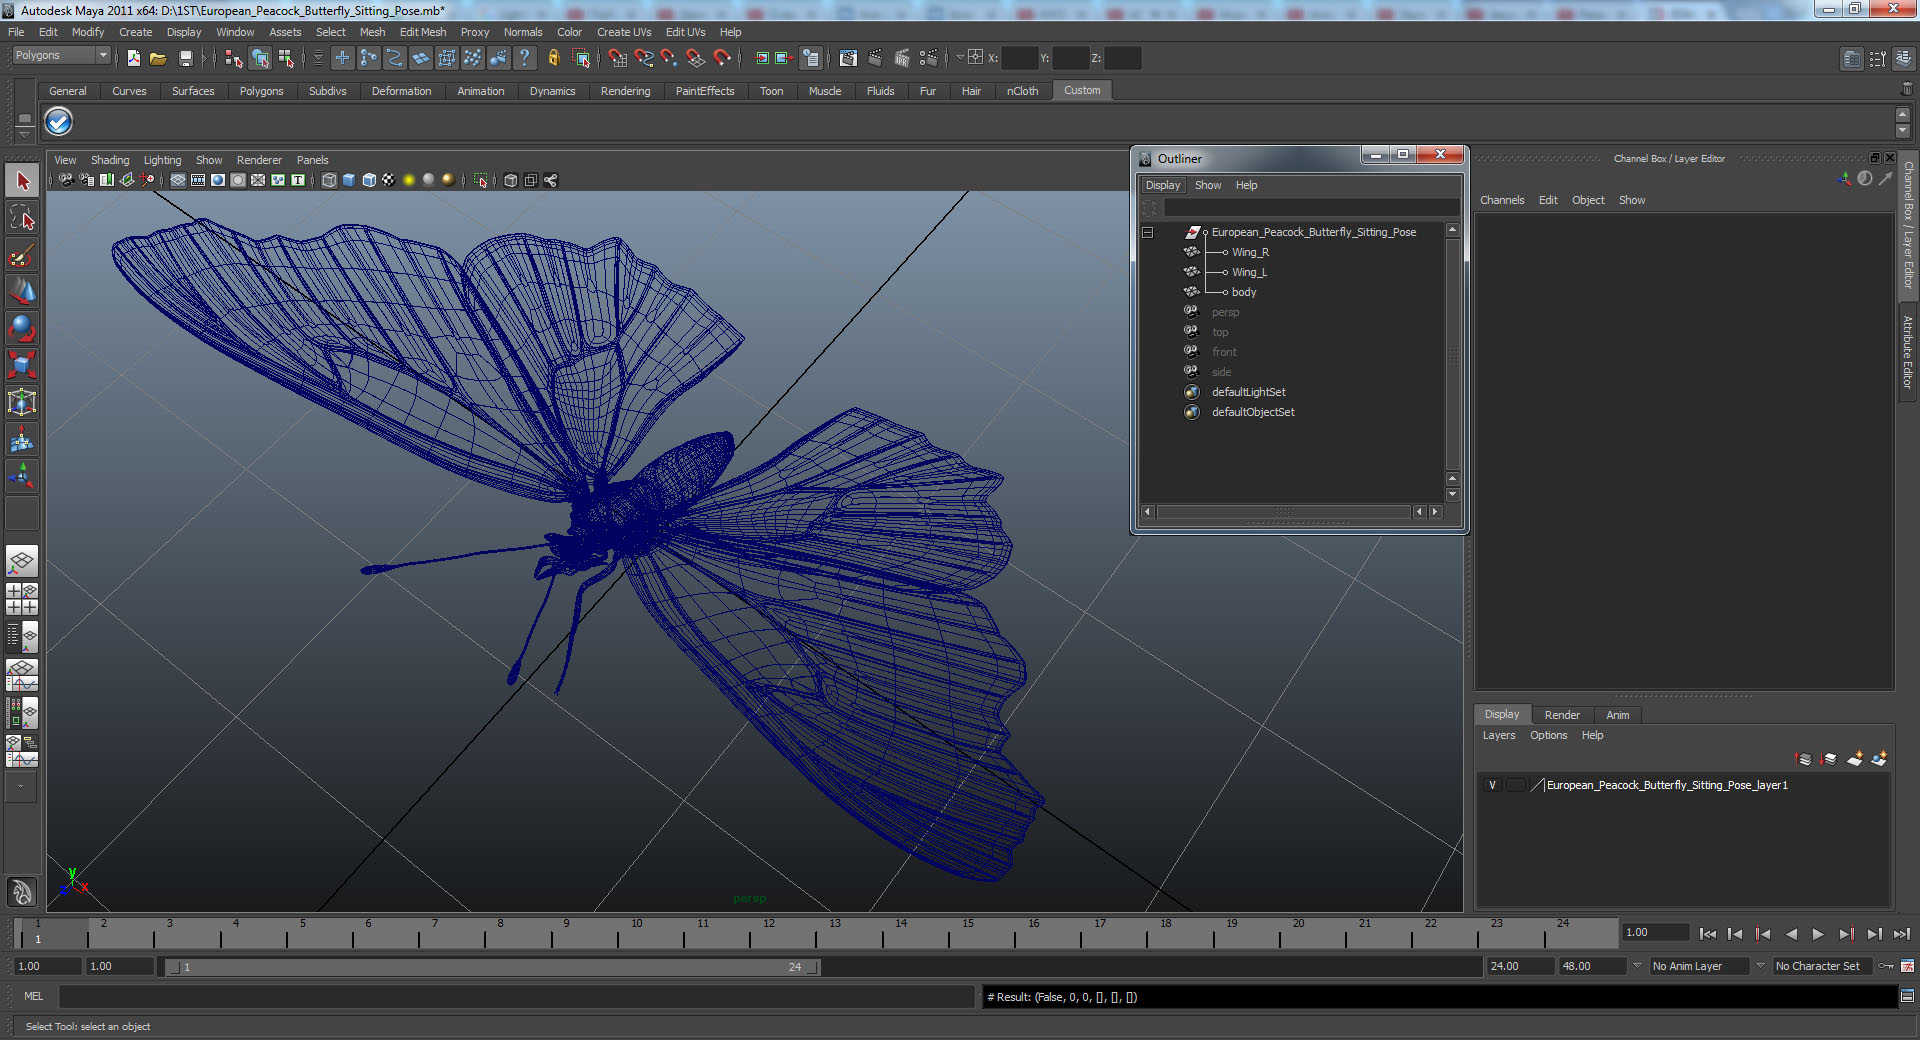Click the checkmark shelf button in Custom shelf
This screenshot has width=1920, height=1040.
point(59,122)
